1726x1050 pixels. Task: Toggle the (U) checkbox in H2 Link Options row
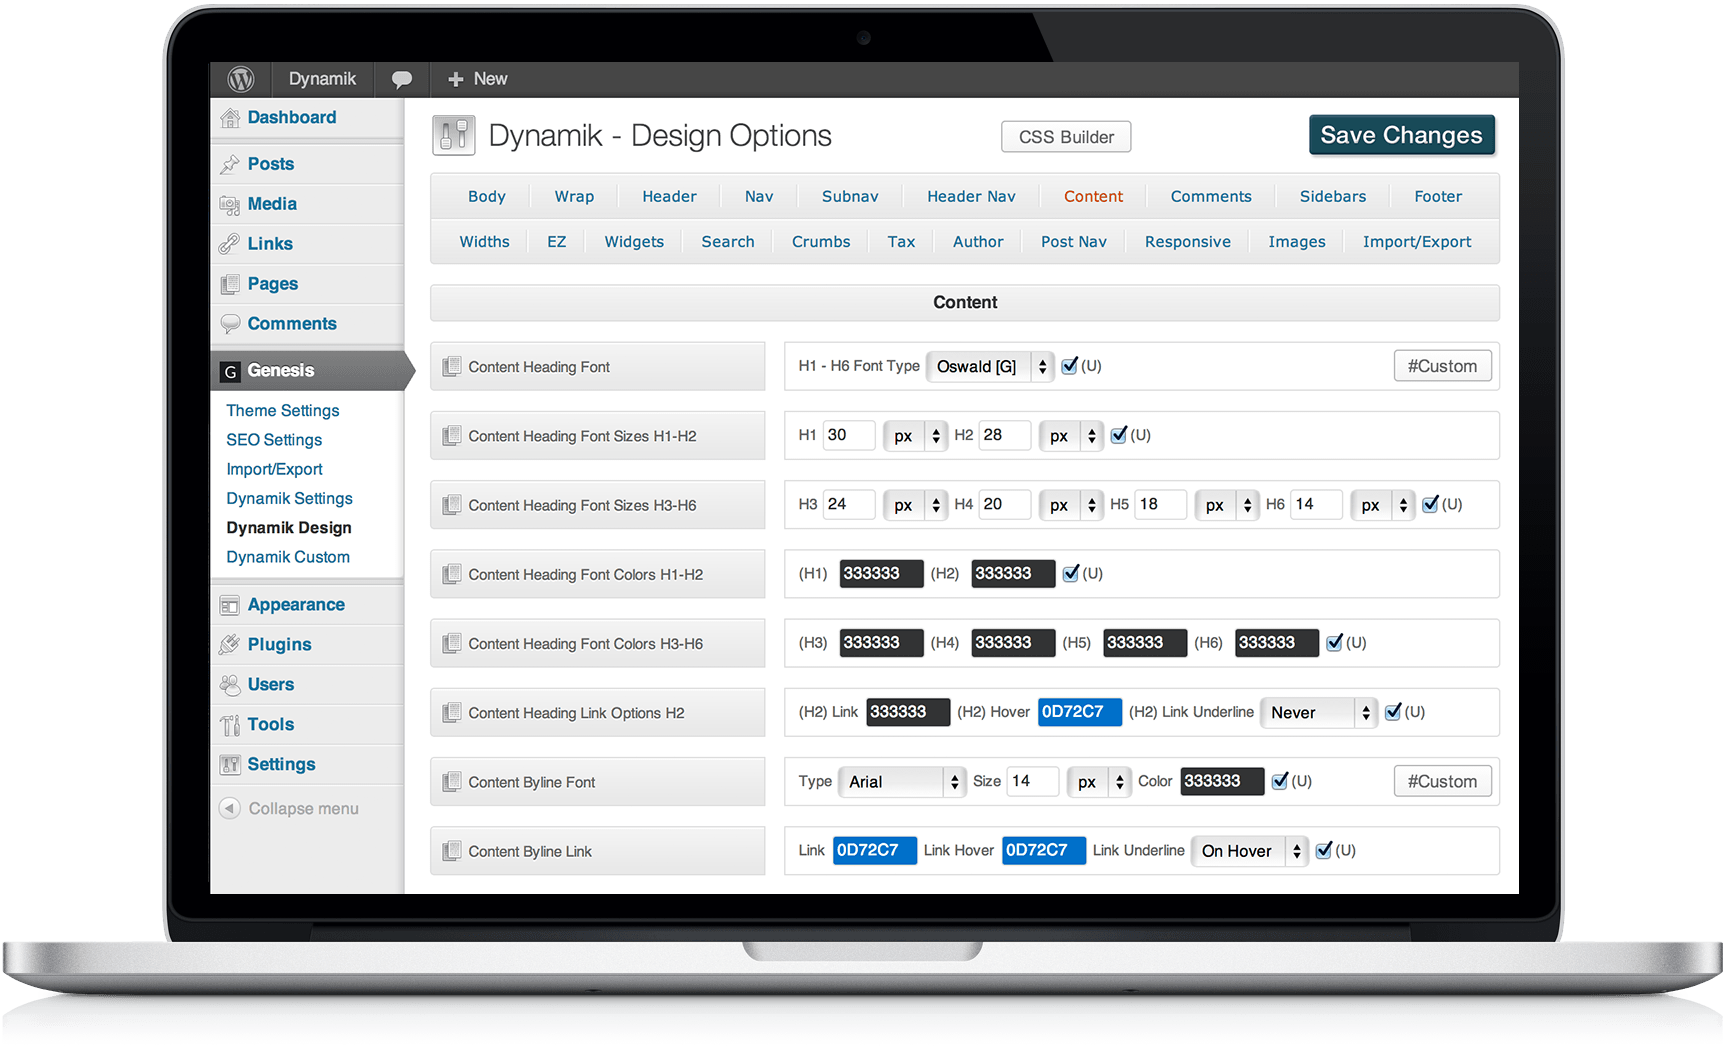coord(1393,712)
